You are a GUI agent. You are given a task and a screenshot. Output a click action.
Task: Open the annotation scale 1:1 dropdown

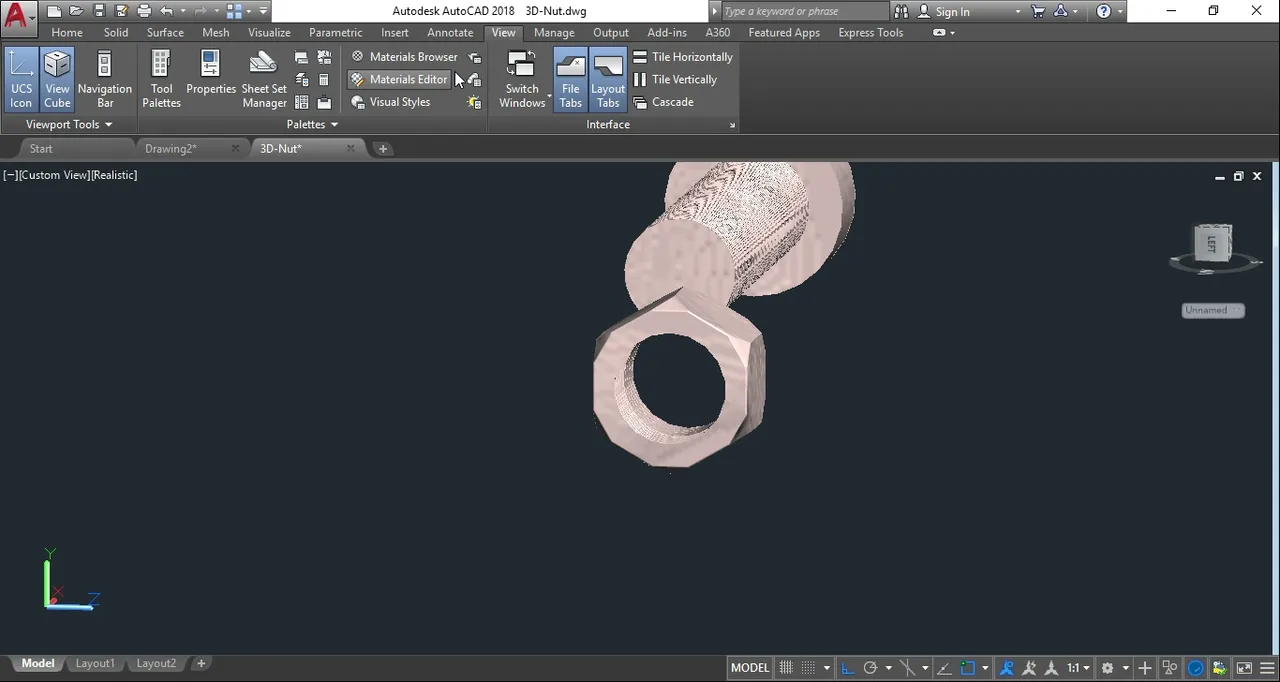(x=1078, y=668)
